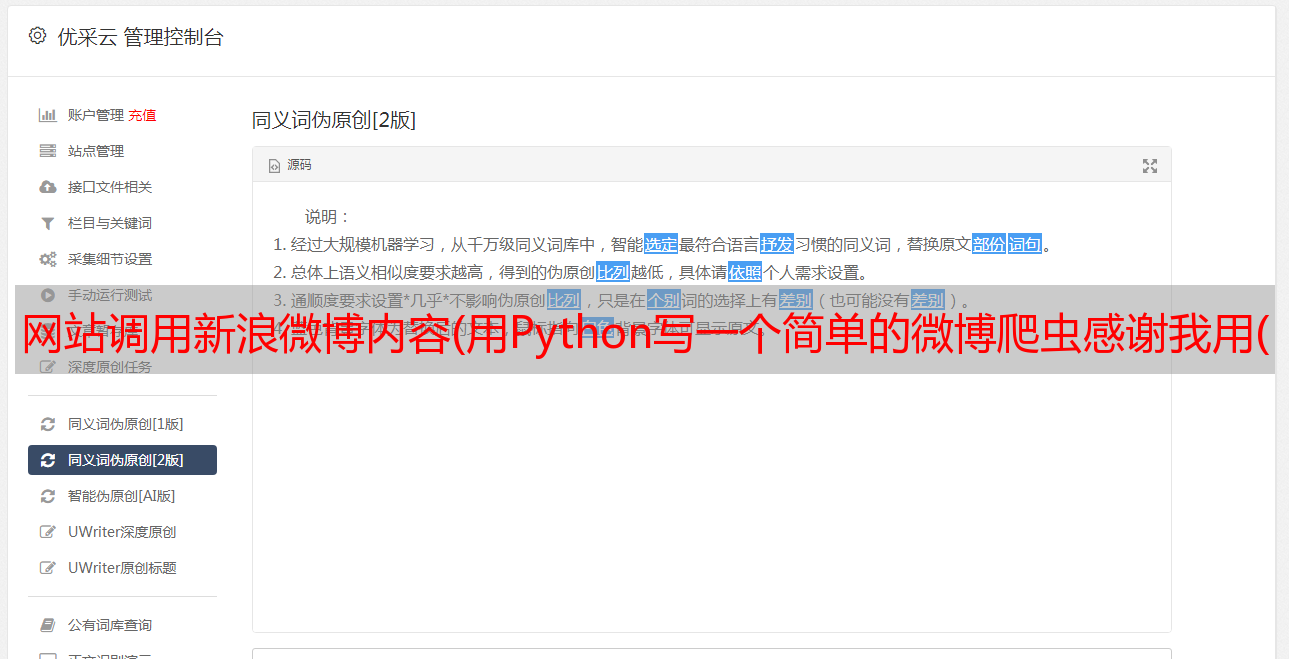
Task: Toggle fullscreen with the editor expand icon
Action: point(1150,166)
